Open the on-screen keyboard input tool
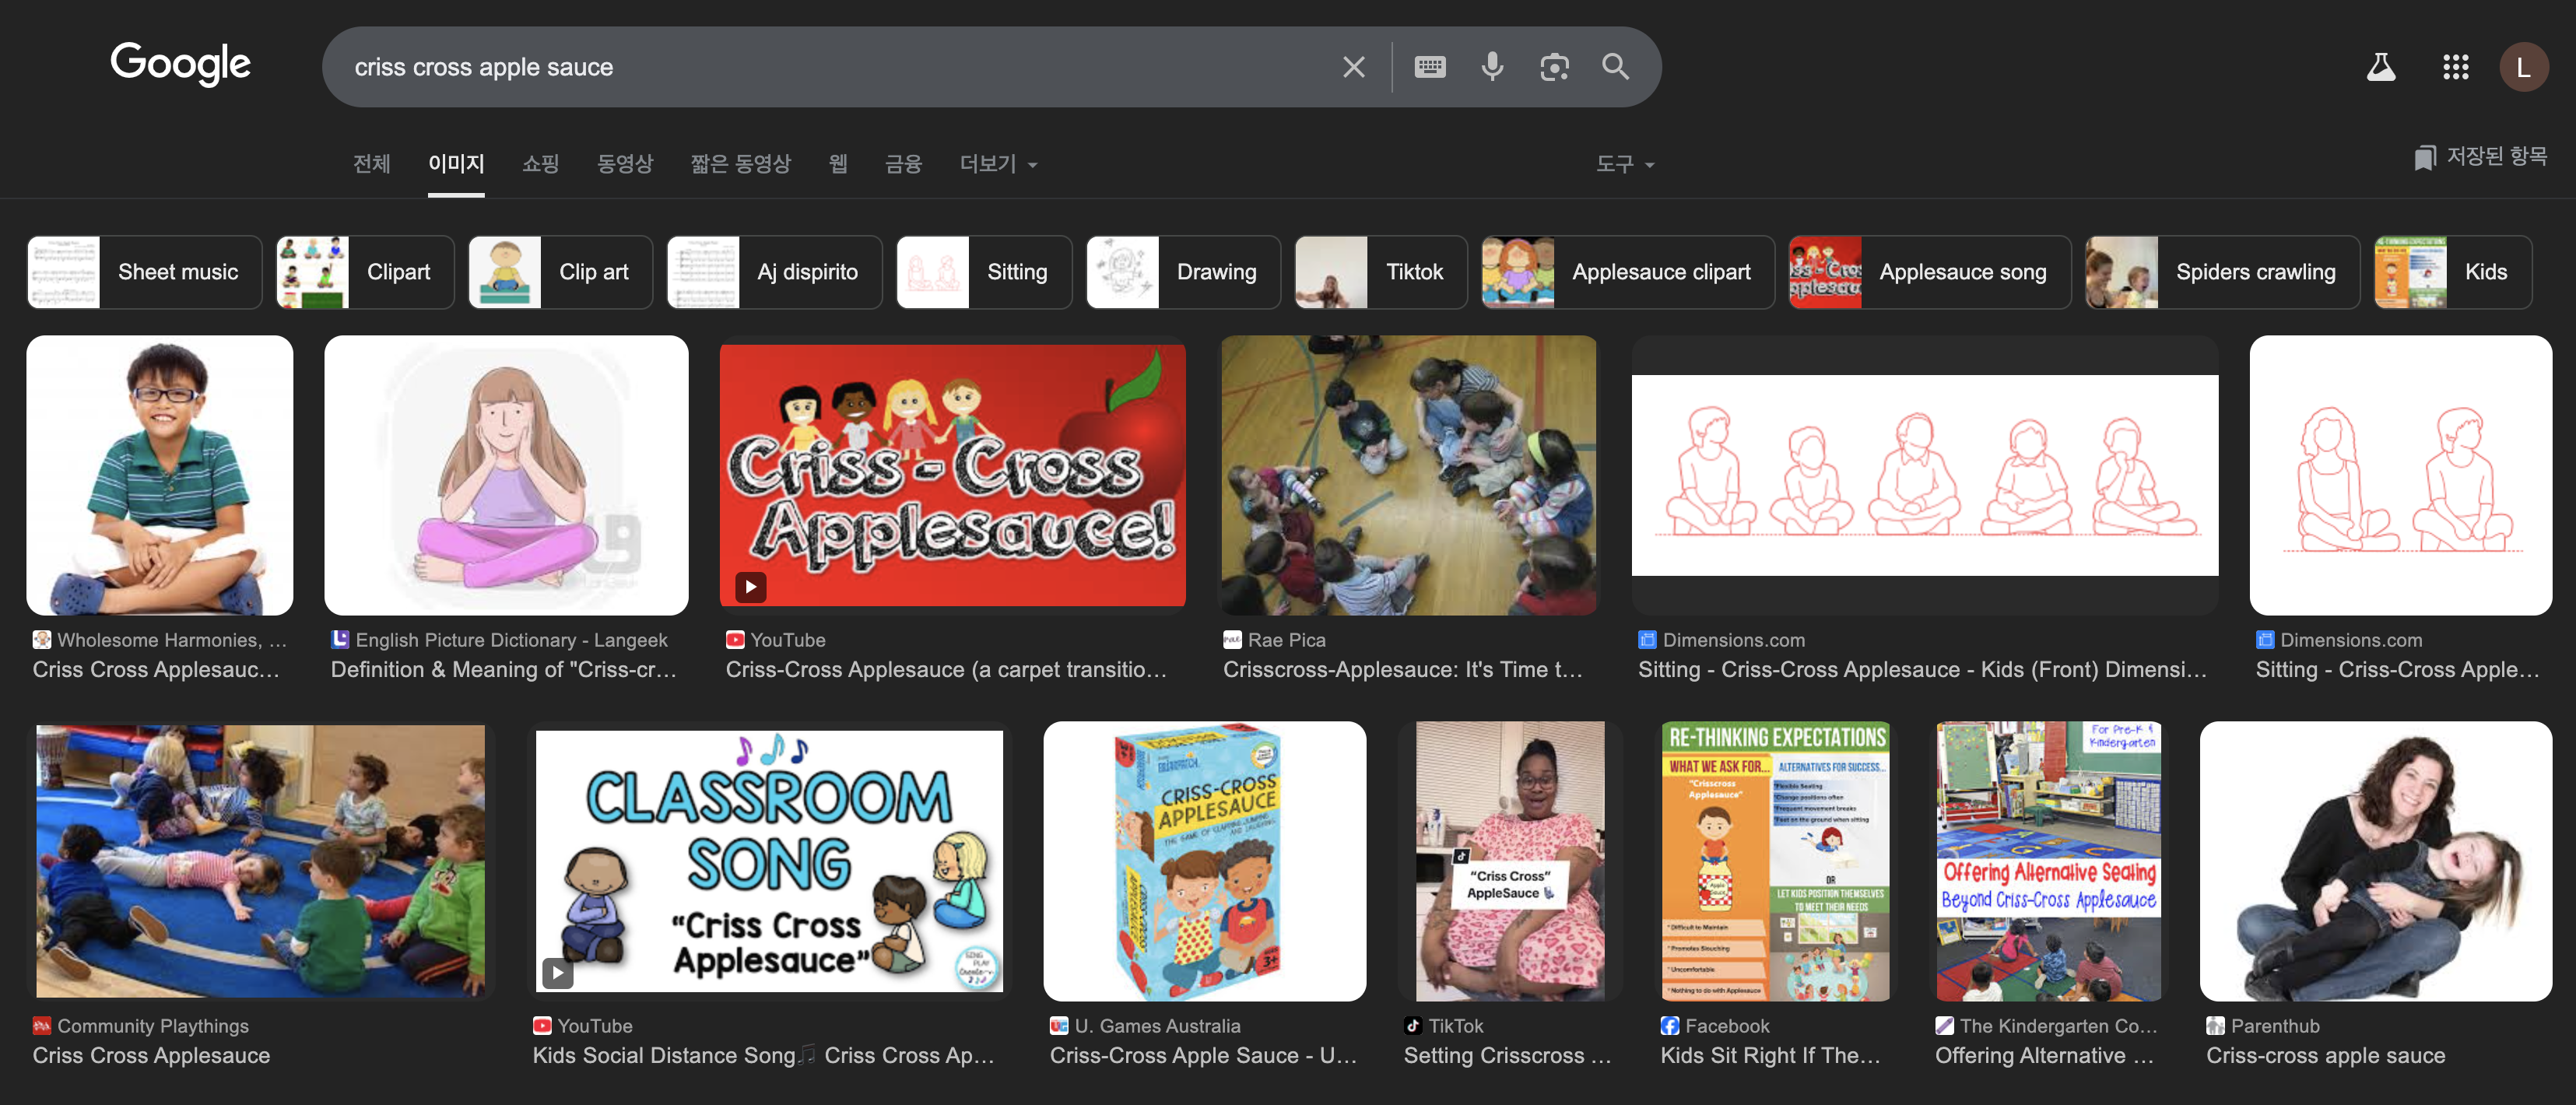The height and width of the screenshot is (1105, 2576). tap(1429, 67)
